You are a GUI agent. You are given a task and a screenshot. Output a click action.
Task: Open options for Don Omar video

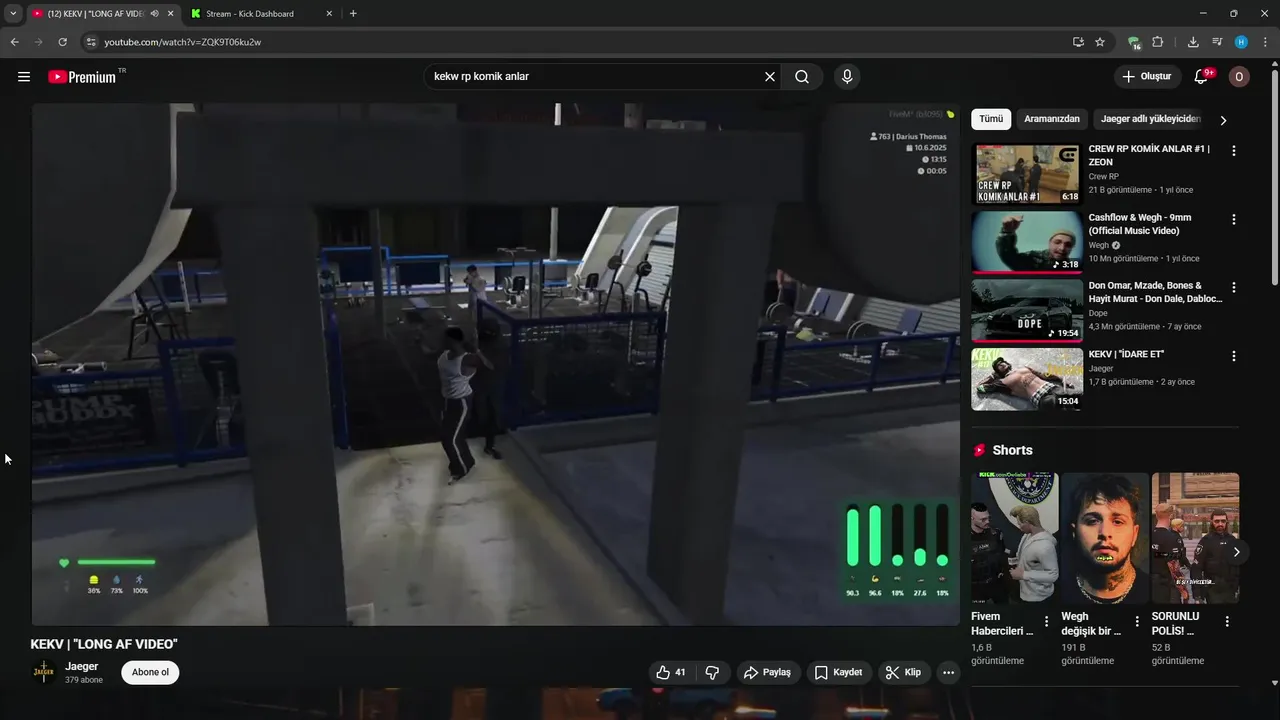point(1234,287)
